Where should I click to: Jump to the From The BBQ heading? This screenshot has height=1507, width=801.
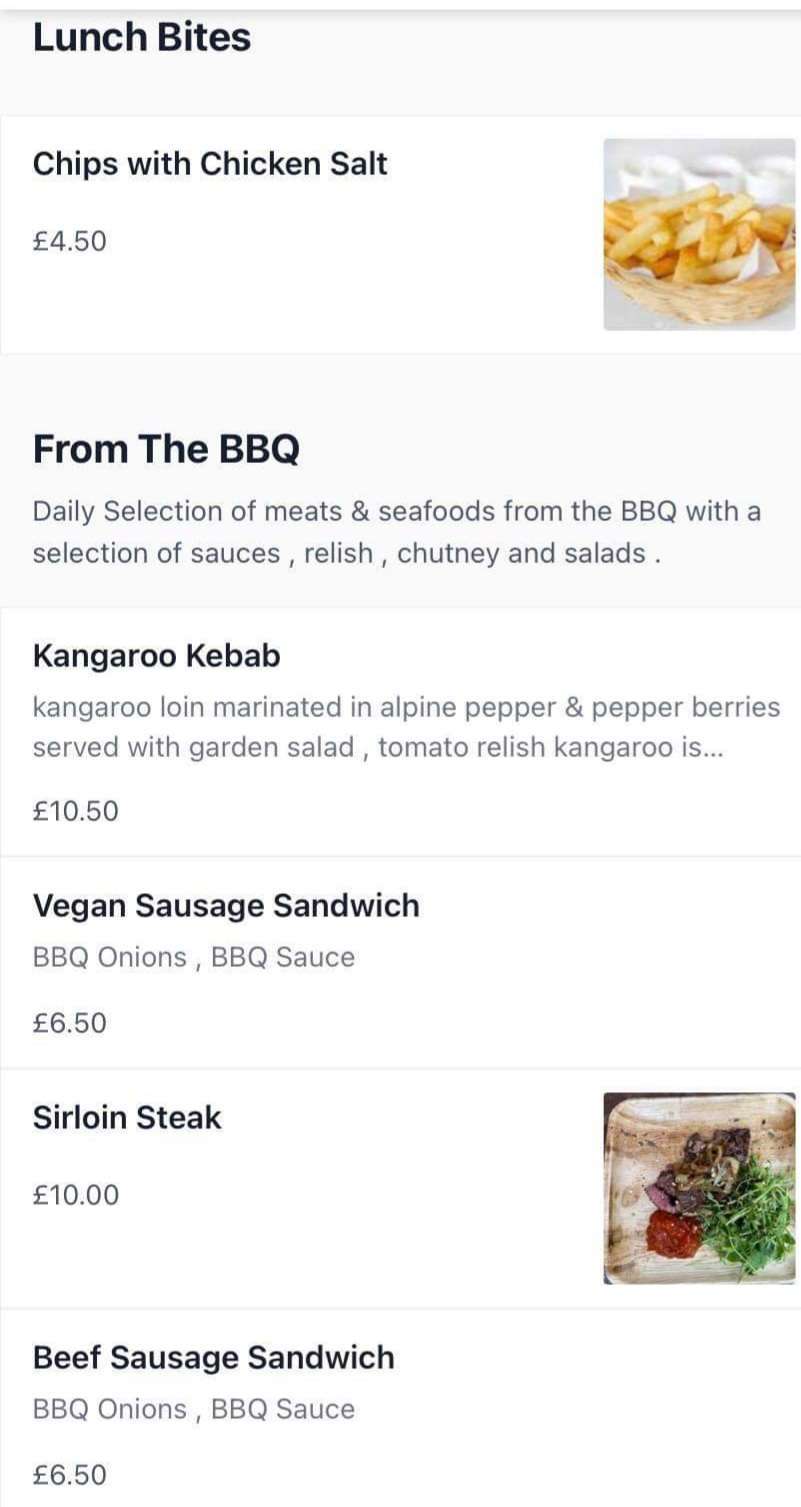pos(166,449)
